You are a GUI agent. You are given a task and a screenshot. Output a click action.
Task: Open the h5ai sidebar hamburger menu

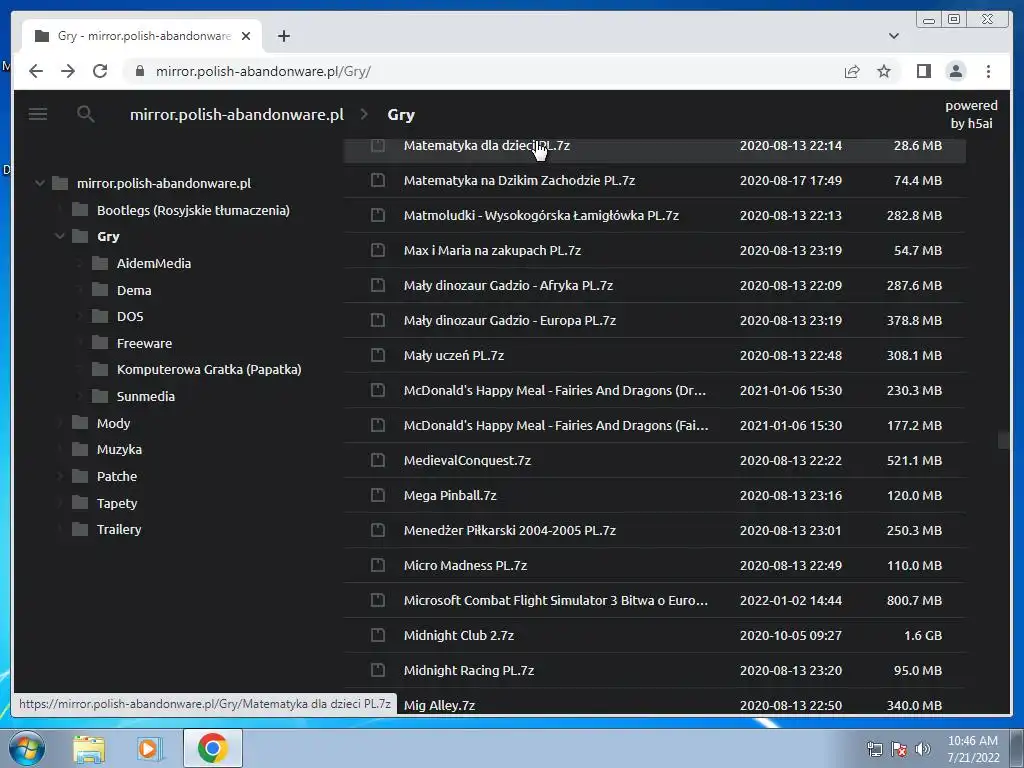(38, 114)
